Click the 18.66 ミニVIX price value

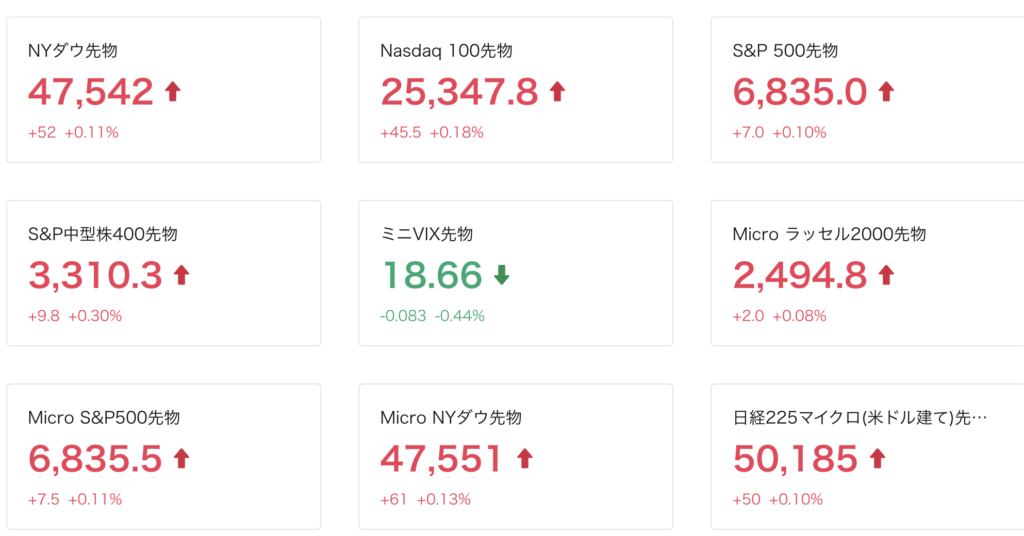tap(431, 275)
